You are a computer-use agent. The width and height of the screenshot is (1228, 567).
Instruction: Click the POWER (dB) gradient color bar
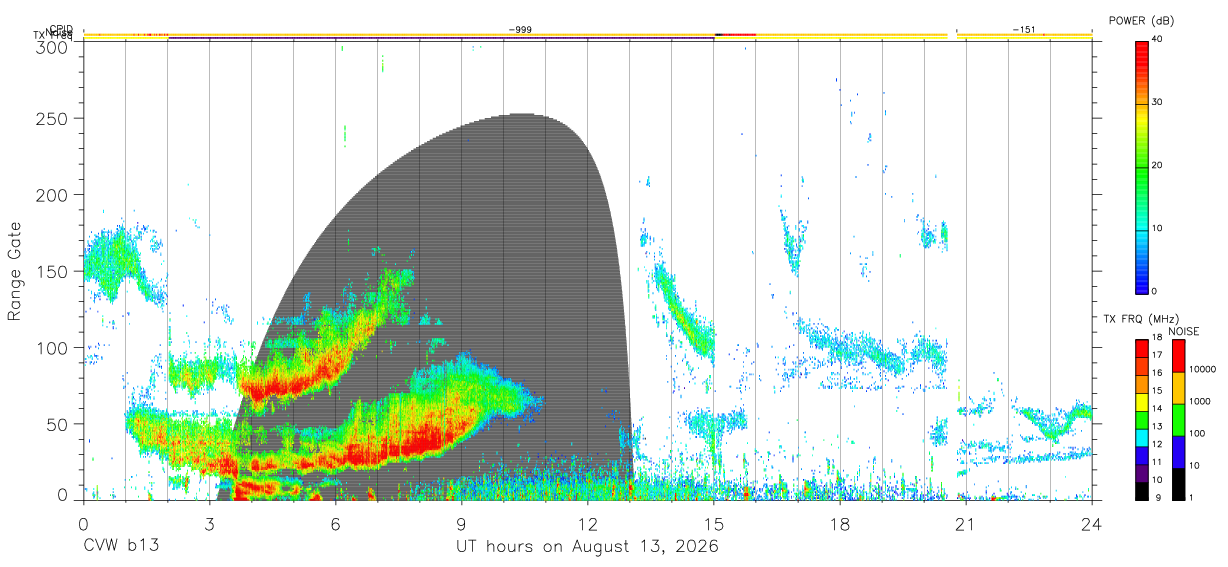[x=1141, y=166]
